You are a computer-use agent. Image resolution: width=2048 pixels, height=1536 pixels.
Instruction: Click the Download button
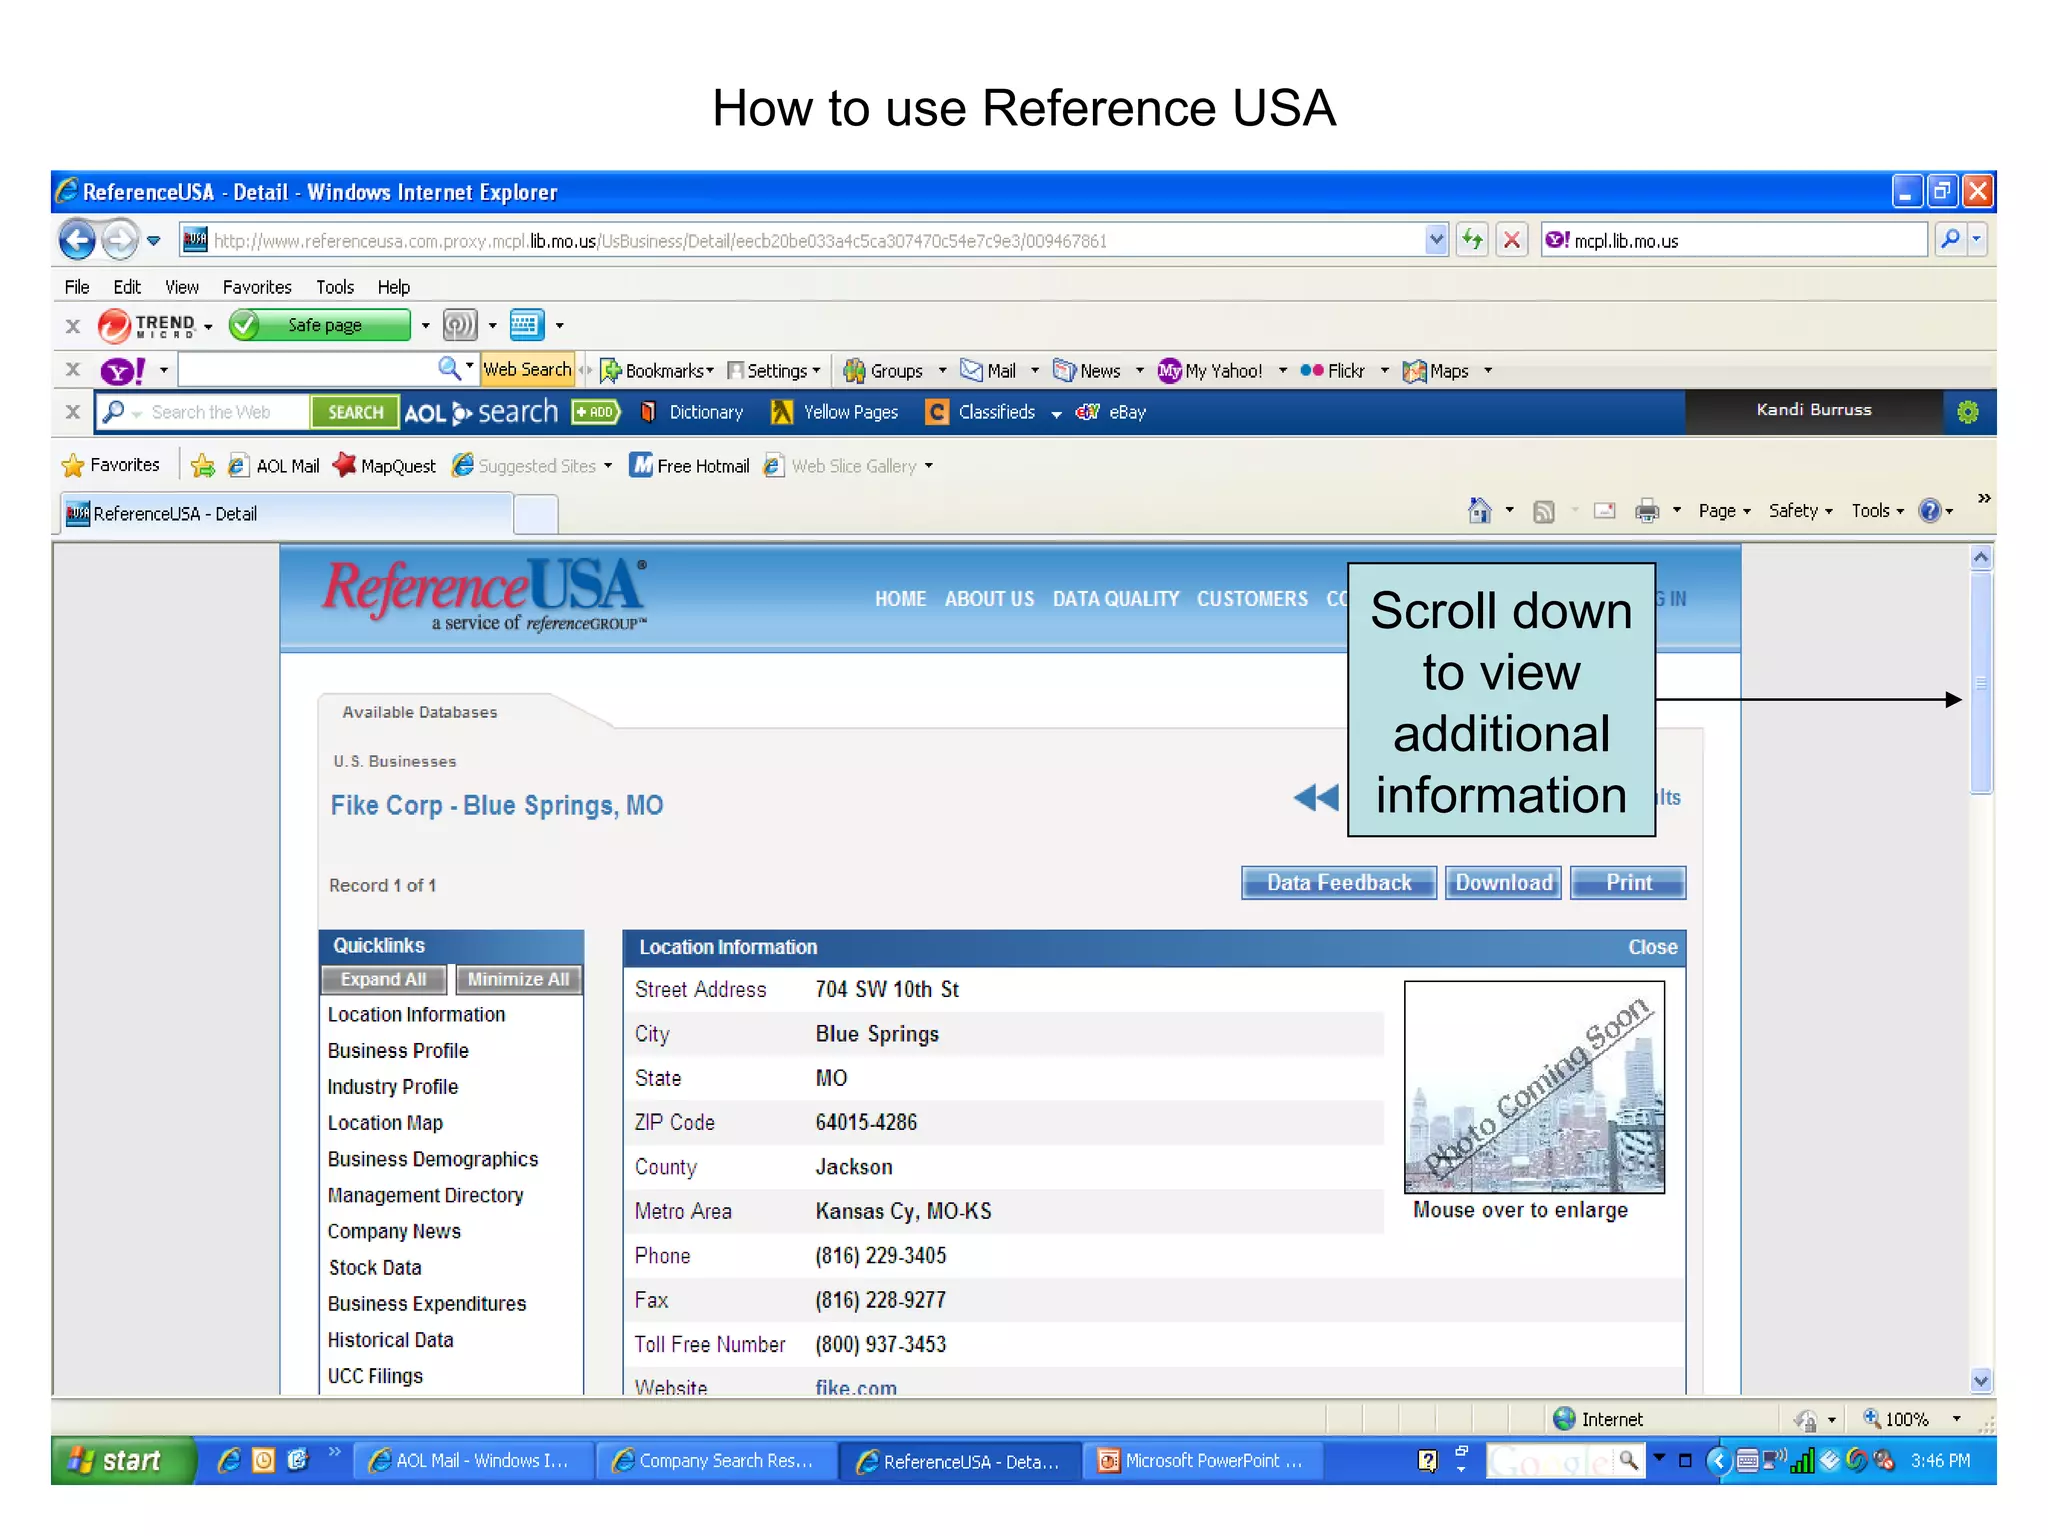pos(1503,883)
